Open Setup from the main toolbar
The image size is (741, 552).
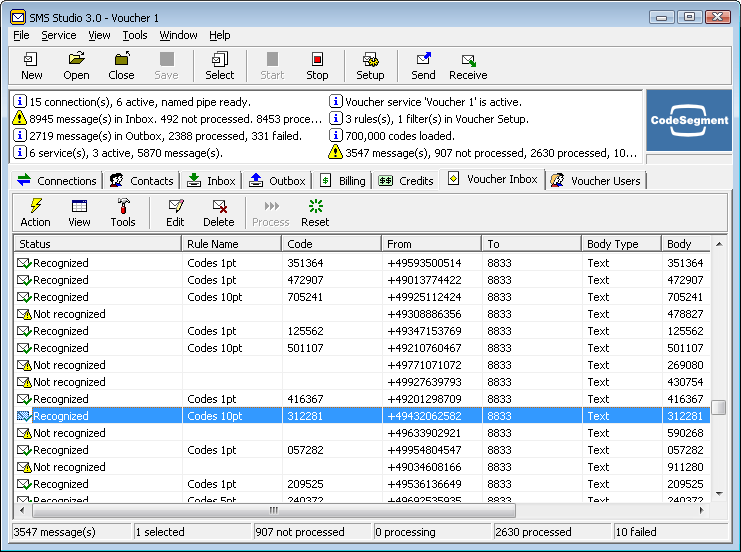(x=370, y=66)
